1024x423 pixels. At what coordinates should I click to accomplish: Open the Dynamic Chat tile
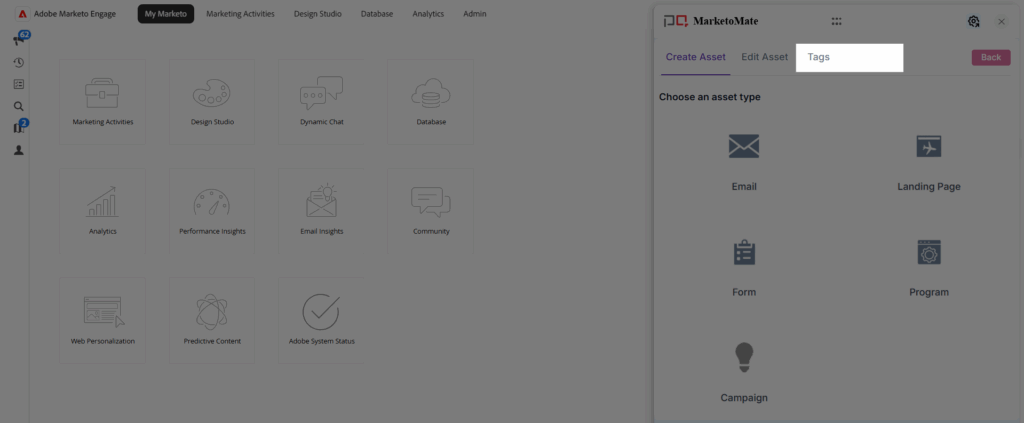tap(321, 100)
